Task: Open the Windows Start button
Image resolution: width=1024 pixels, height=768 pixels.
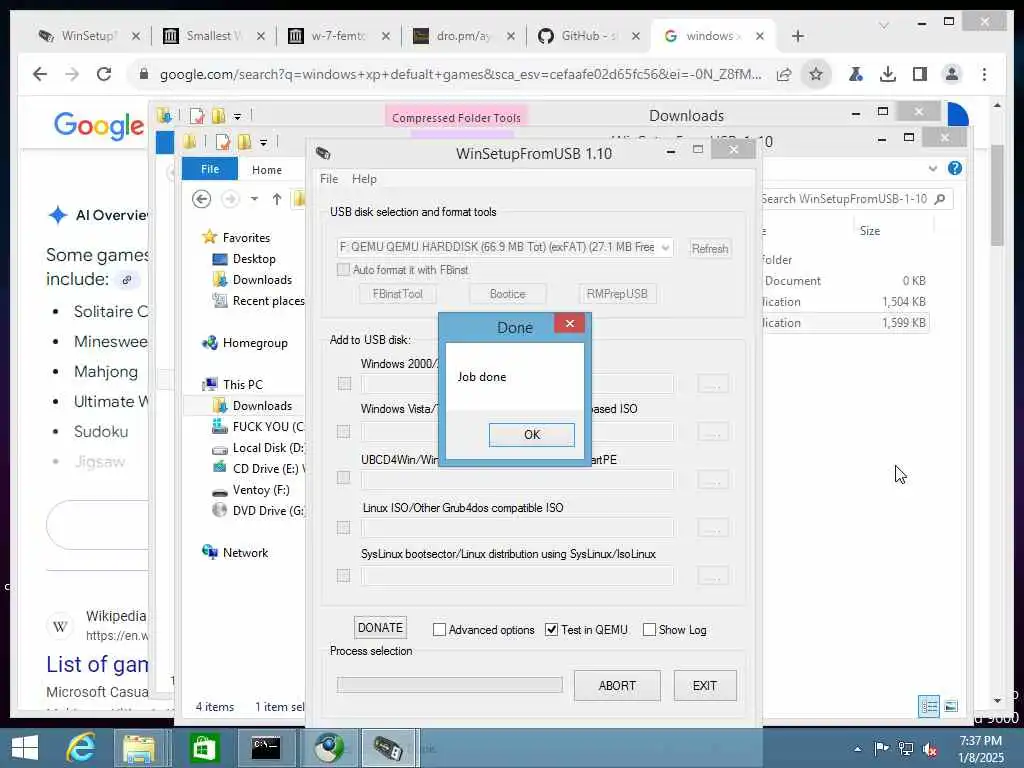Action: tap(25, 748)
